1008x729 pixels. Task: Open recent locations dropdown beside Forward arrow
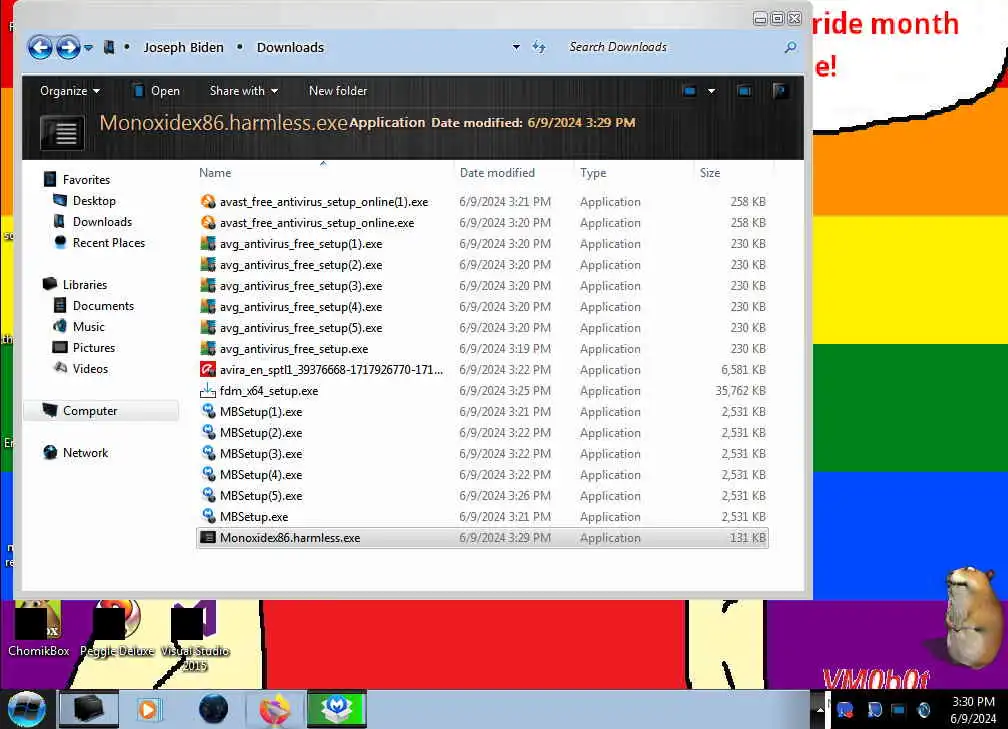pos(89,48)
